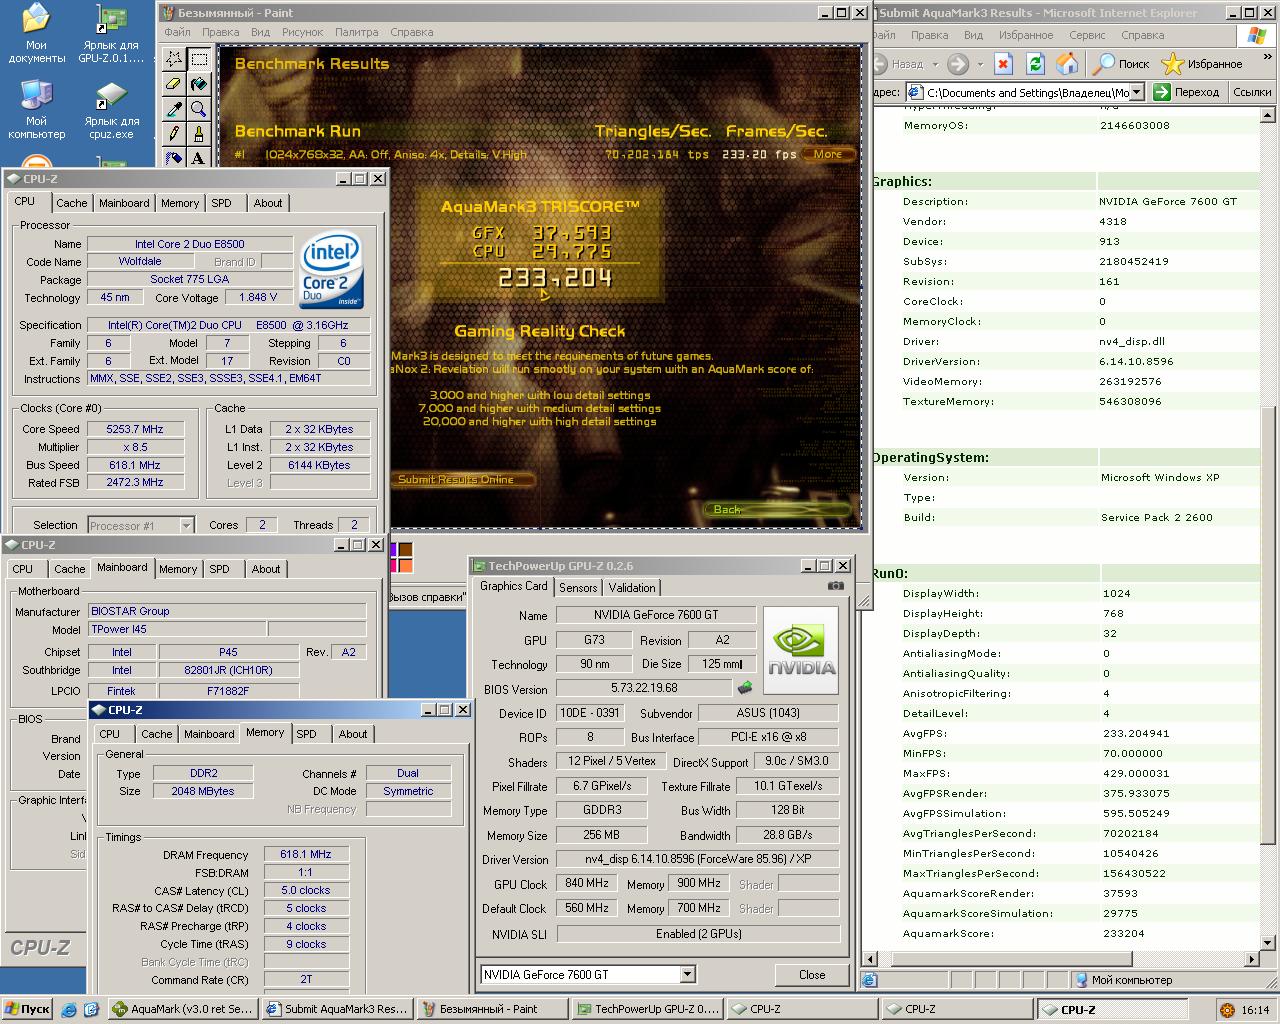Click the Close button in GPU-Z
Screen dimensions: 1280x1024
tap(812, 974)
